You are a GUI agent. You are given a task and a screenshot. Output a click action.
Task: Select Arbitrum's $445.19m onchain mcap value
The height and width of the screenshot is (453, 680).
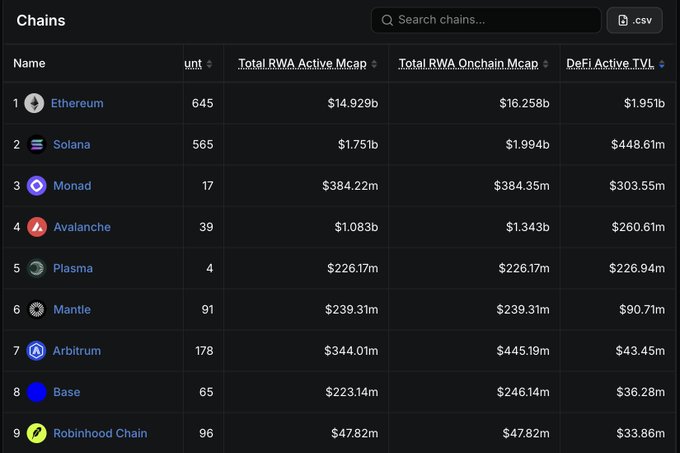[523, 351]
